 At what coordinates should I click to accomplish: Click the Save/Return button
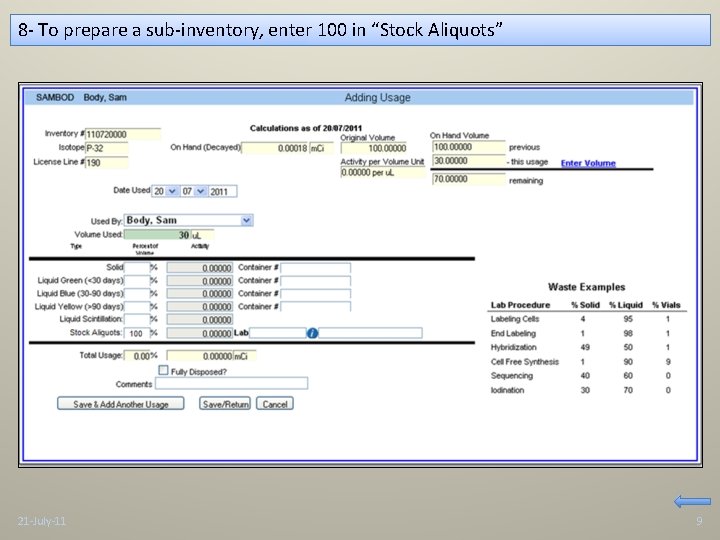[225, 404]
